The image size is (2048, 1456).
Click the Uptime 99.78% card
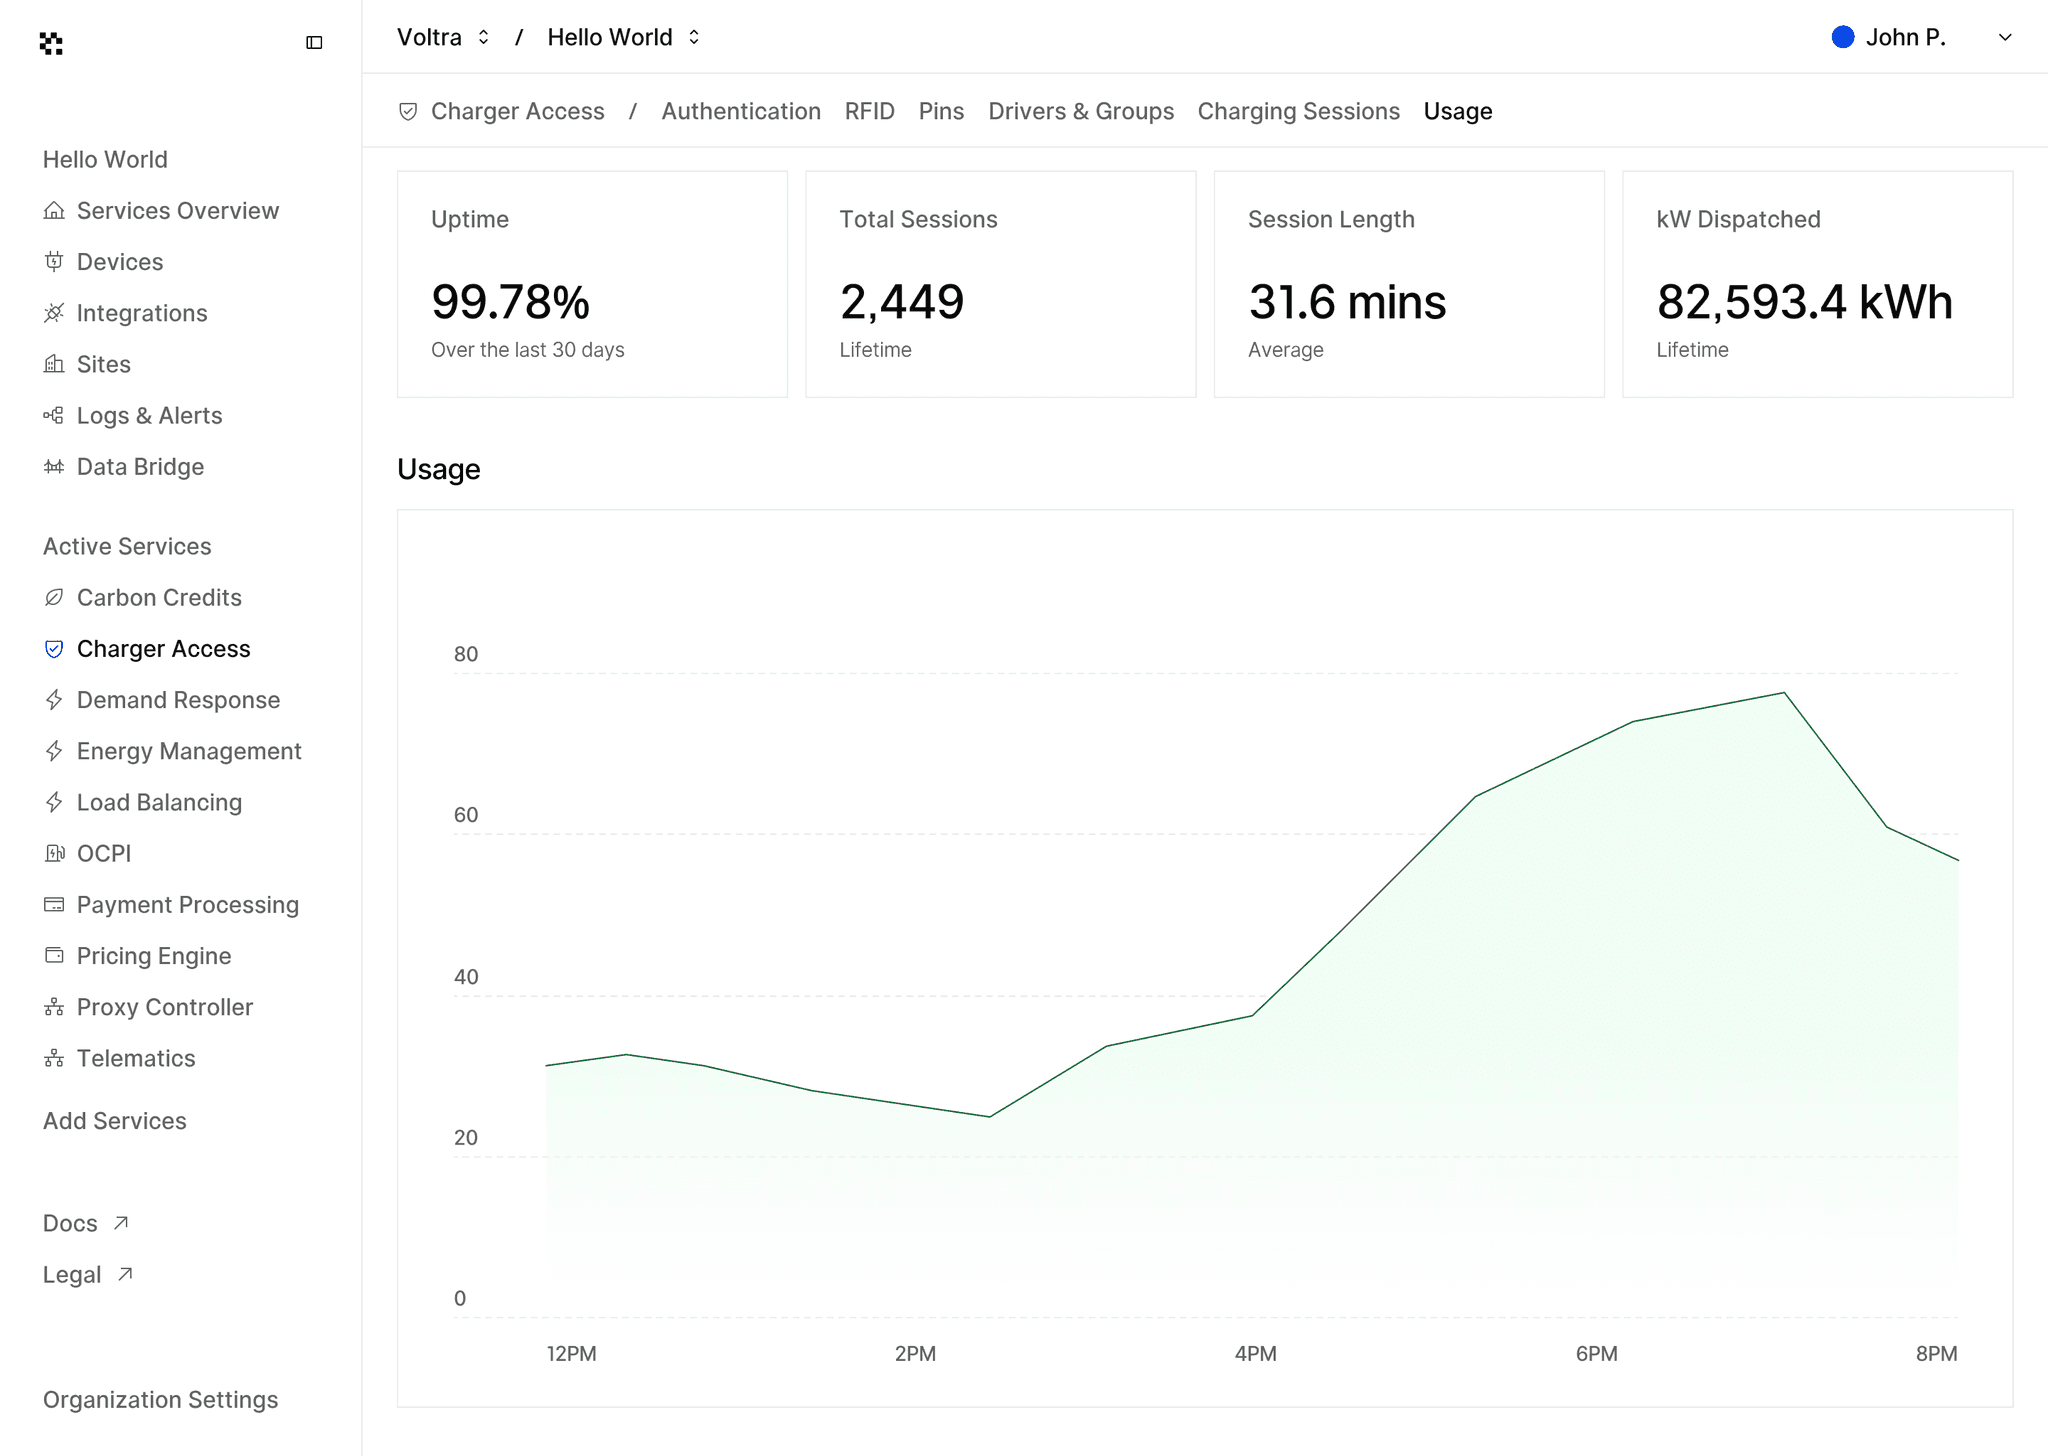click(592, 284)
